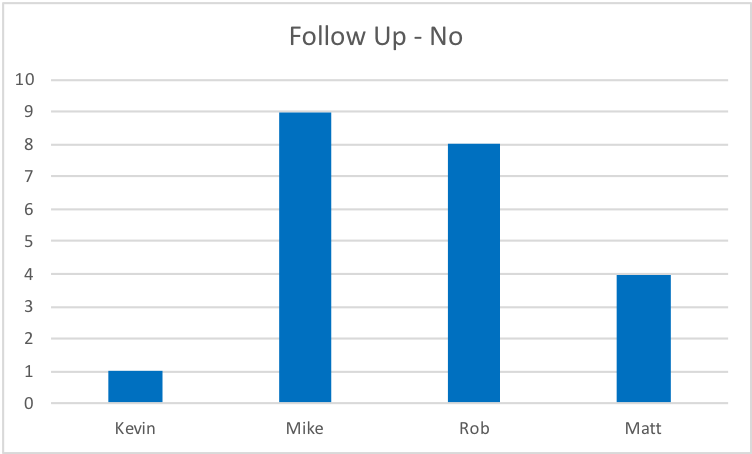752x454 pixels.
Task: Click the axis label 6
Action: pos(31,209)
